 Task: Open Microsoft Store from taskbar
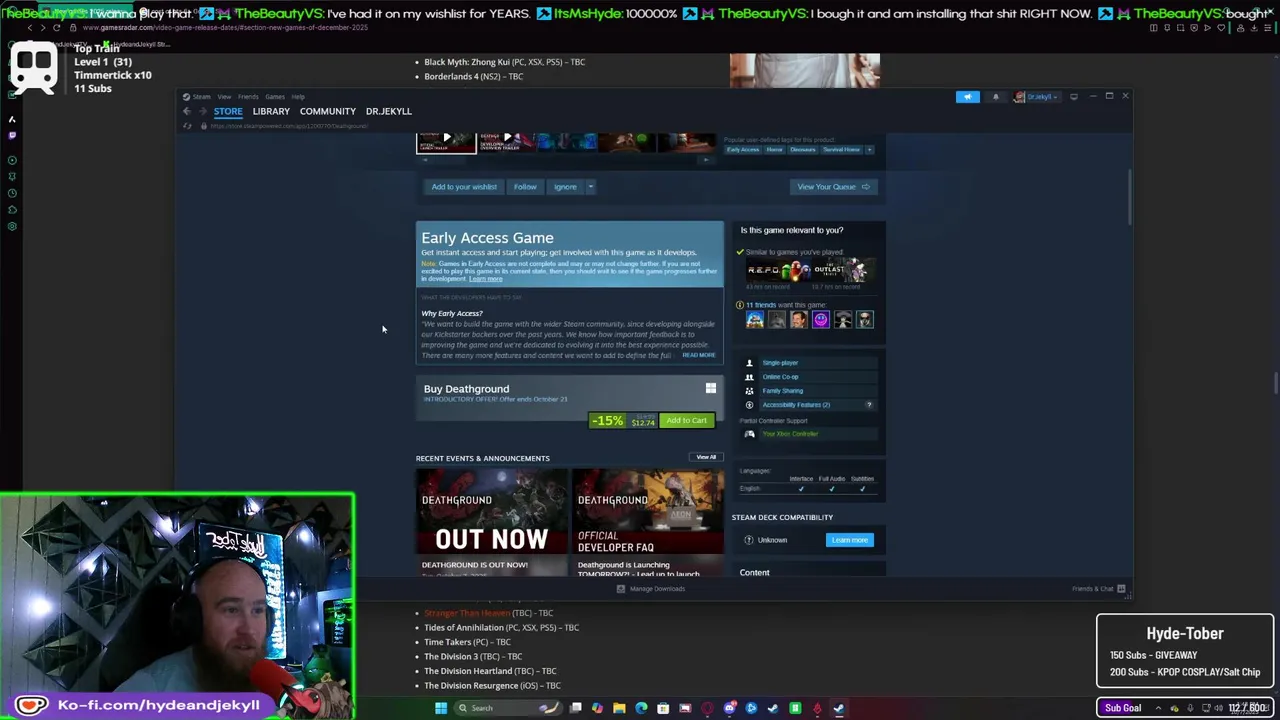(663, 708)
